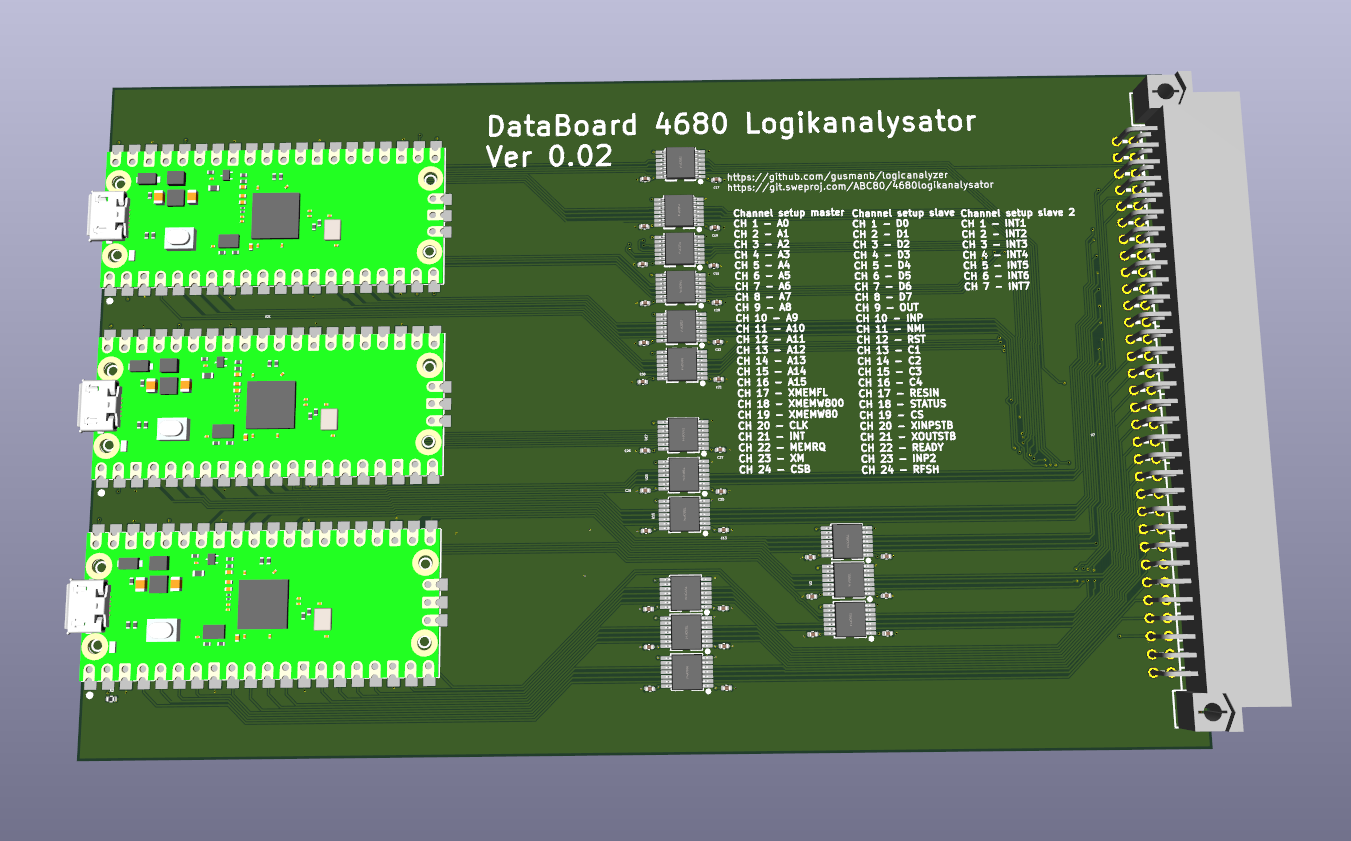The image size is (1351, 841).
Task: Click the top Pico board's USB connector
Action: coord(106,217)
